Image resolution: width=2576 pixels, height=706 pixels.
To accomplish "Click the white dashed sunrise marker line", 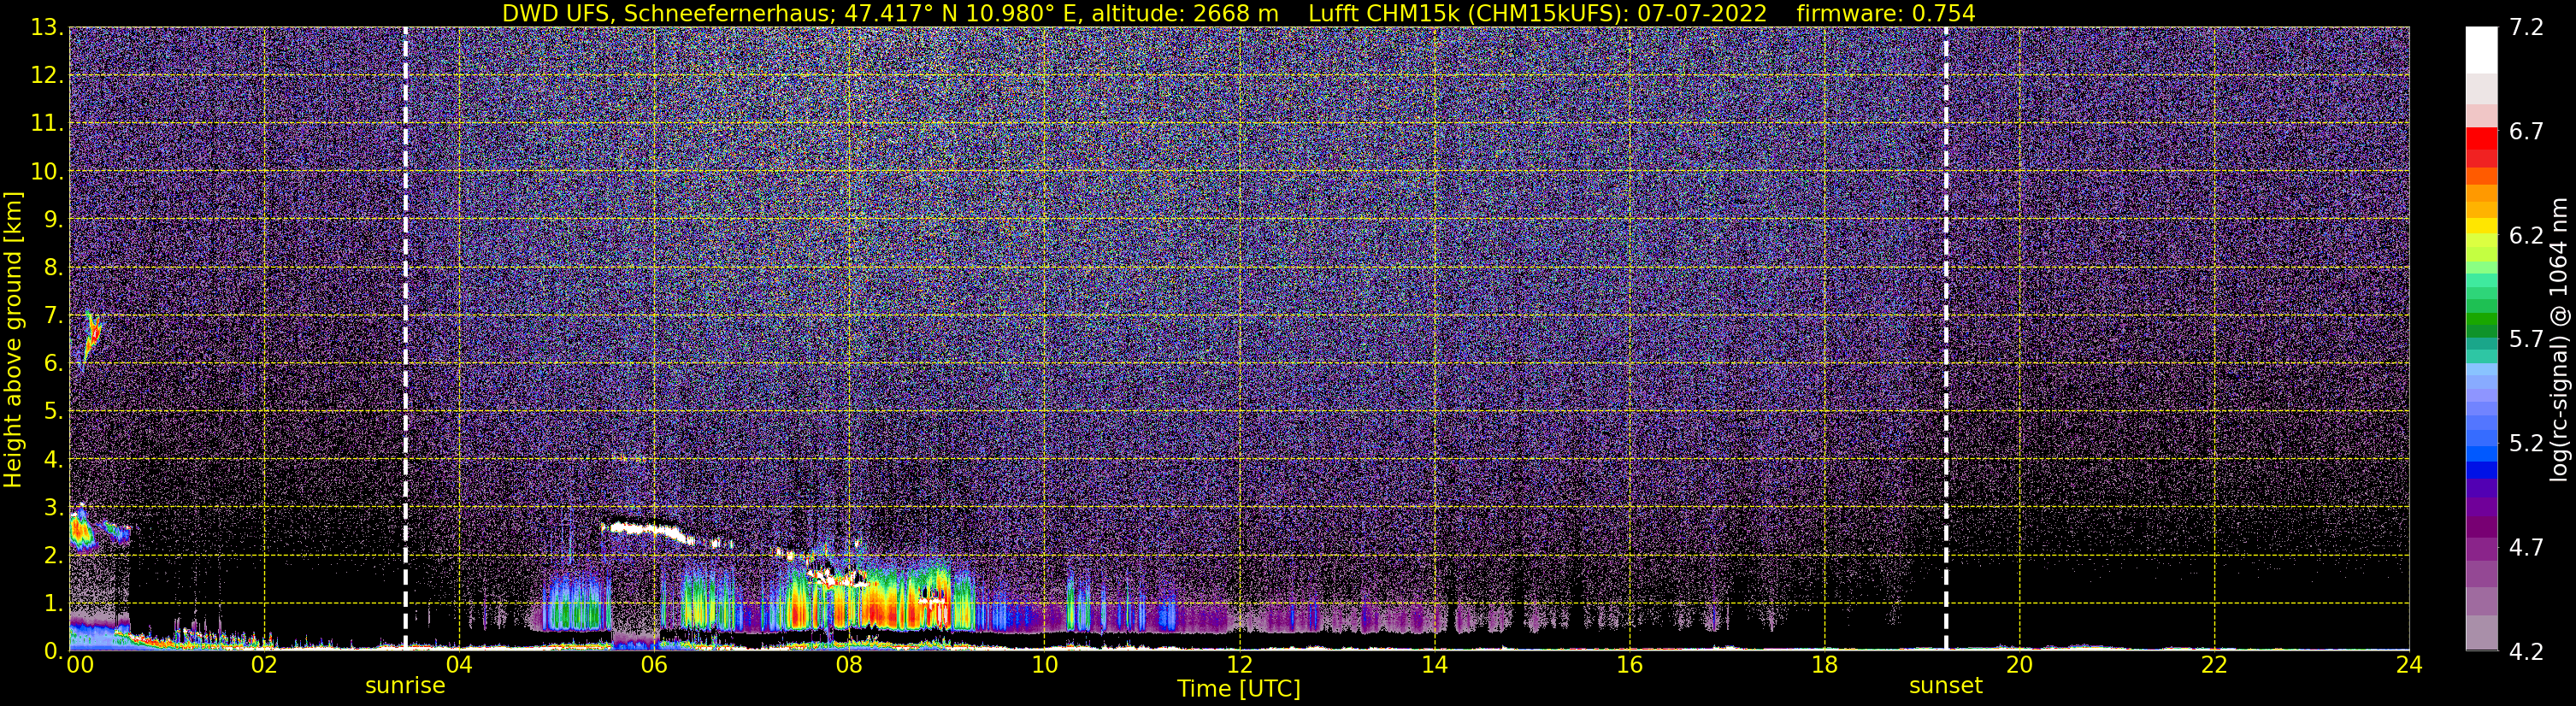I will [405, 339].
